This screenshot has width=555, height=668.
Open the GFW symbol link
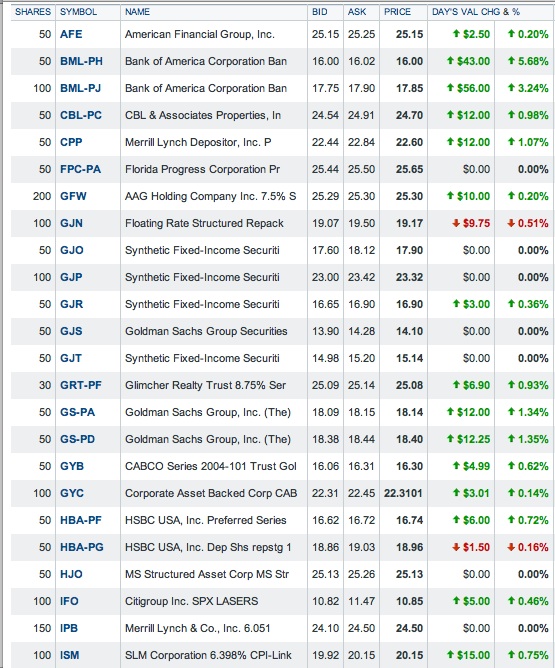click(x=73, y=196)
